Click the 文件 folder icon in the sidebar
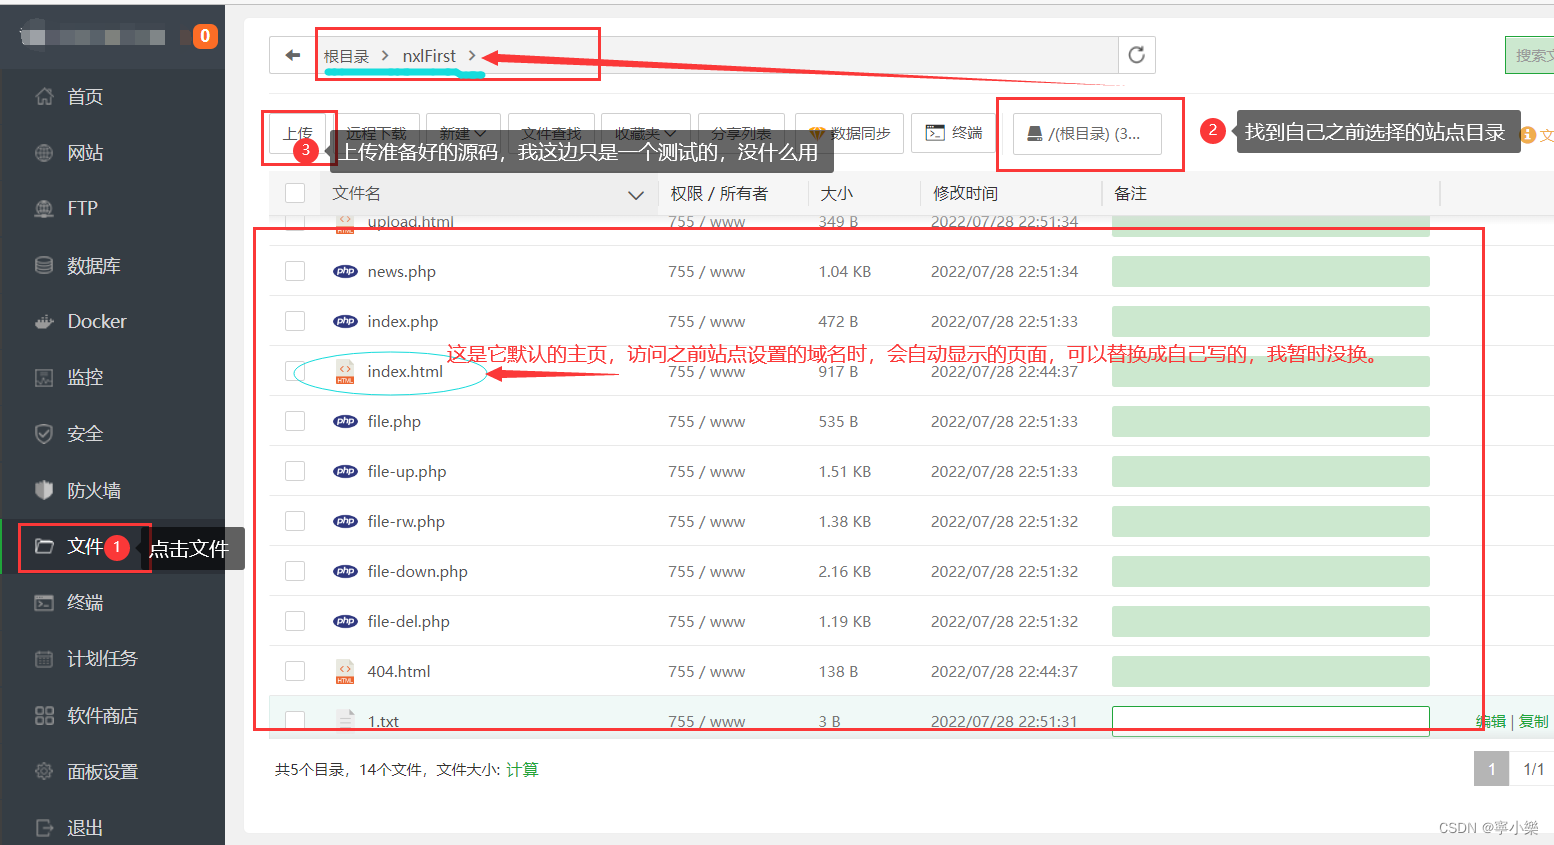Screen dimensions: 1554x845 pyautogui.click(x=44, y=546)
